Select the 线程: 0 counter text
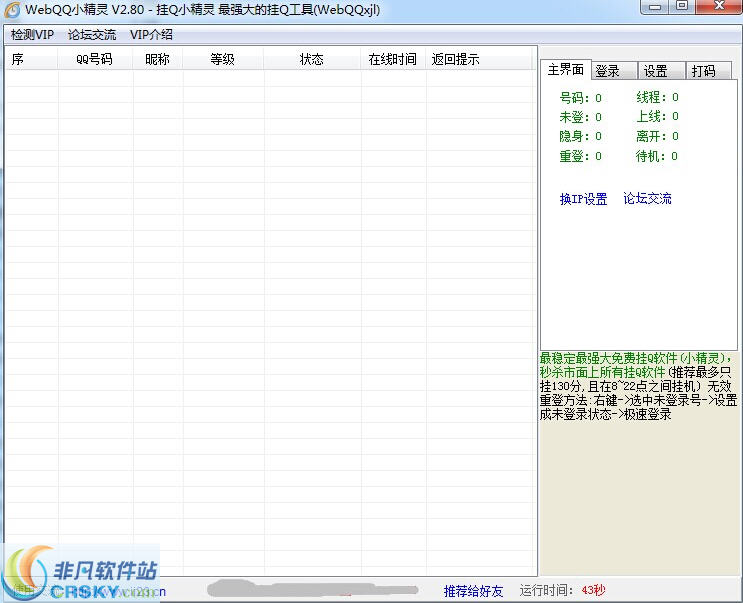 click(657, 97)
